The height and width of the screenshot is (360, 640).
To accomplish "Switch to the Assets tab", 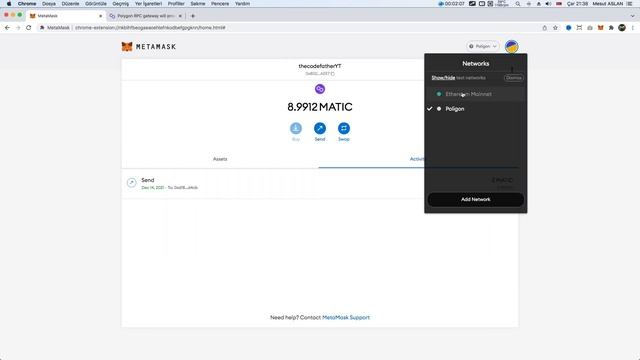I will pyautogui.click(x=220, y=159).
